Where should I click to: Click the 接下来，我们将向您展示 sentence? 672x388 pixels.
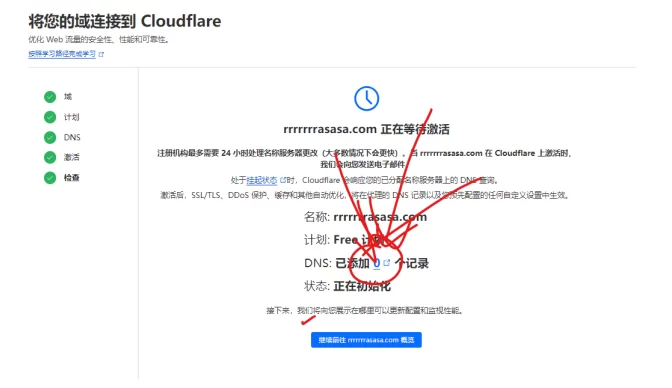tap(365, 310)
